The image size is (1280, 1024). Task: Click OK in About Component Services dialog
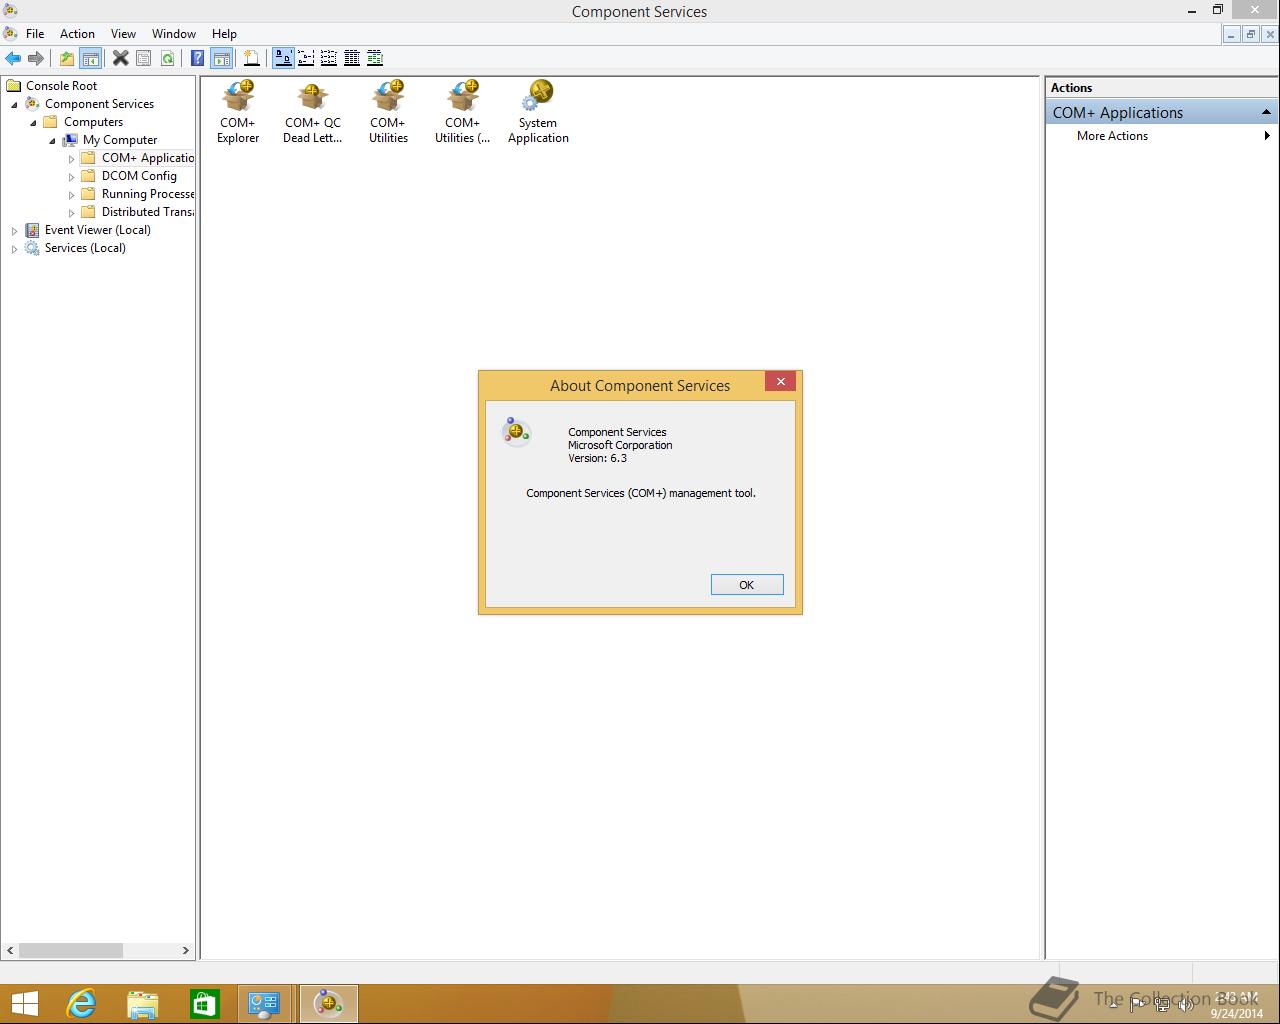747,585
